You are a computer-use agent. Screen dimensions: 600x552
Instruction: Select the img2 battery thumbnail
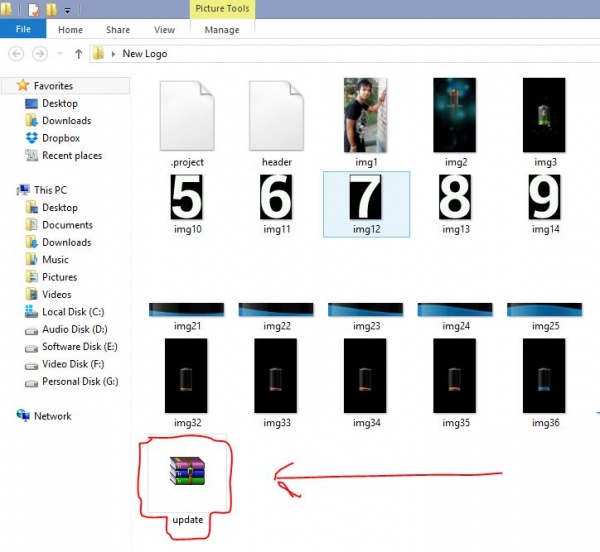455,115
